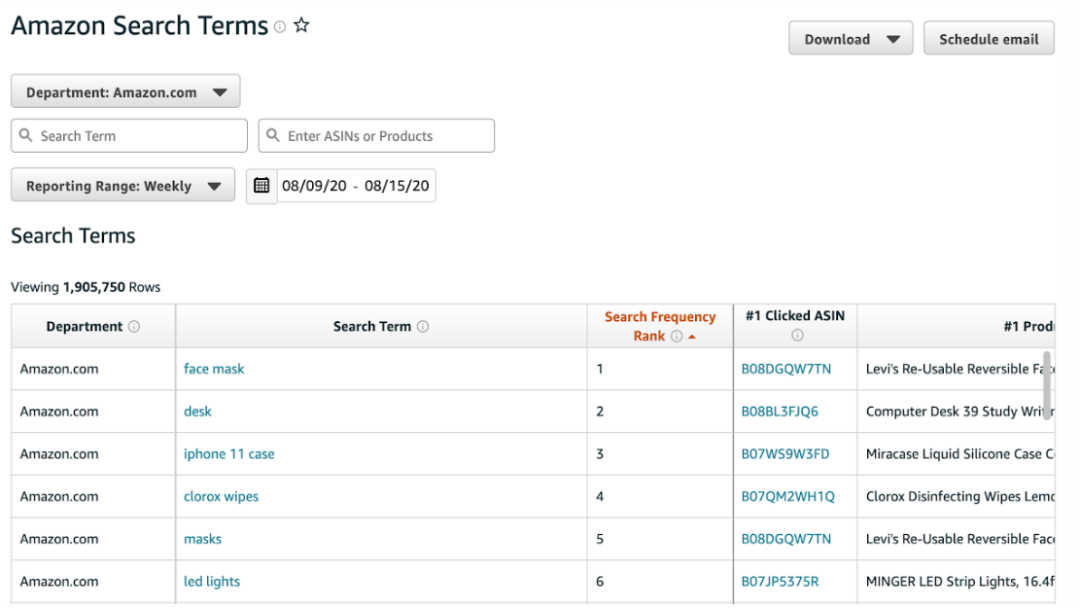Toggle sort arrow on Search Frequency Rank

(692, 337)
